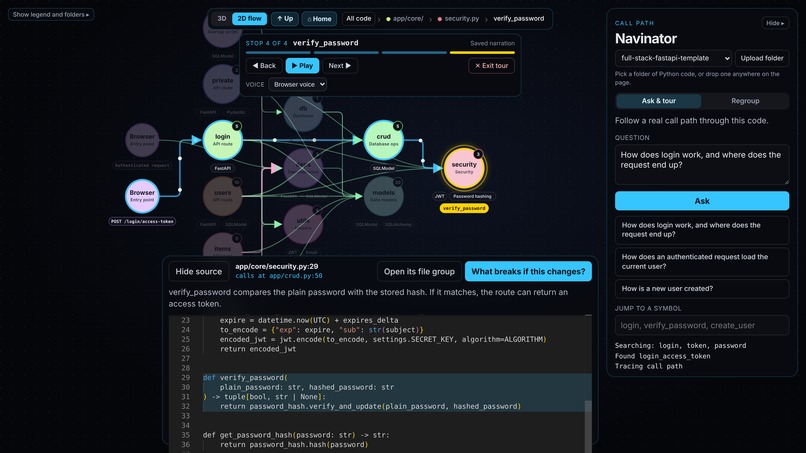Go to Home view

pos(319,19)
